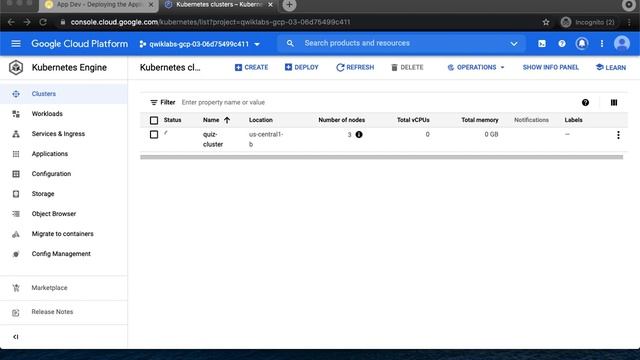Open the Applications section

50,153
